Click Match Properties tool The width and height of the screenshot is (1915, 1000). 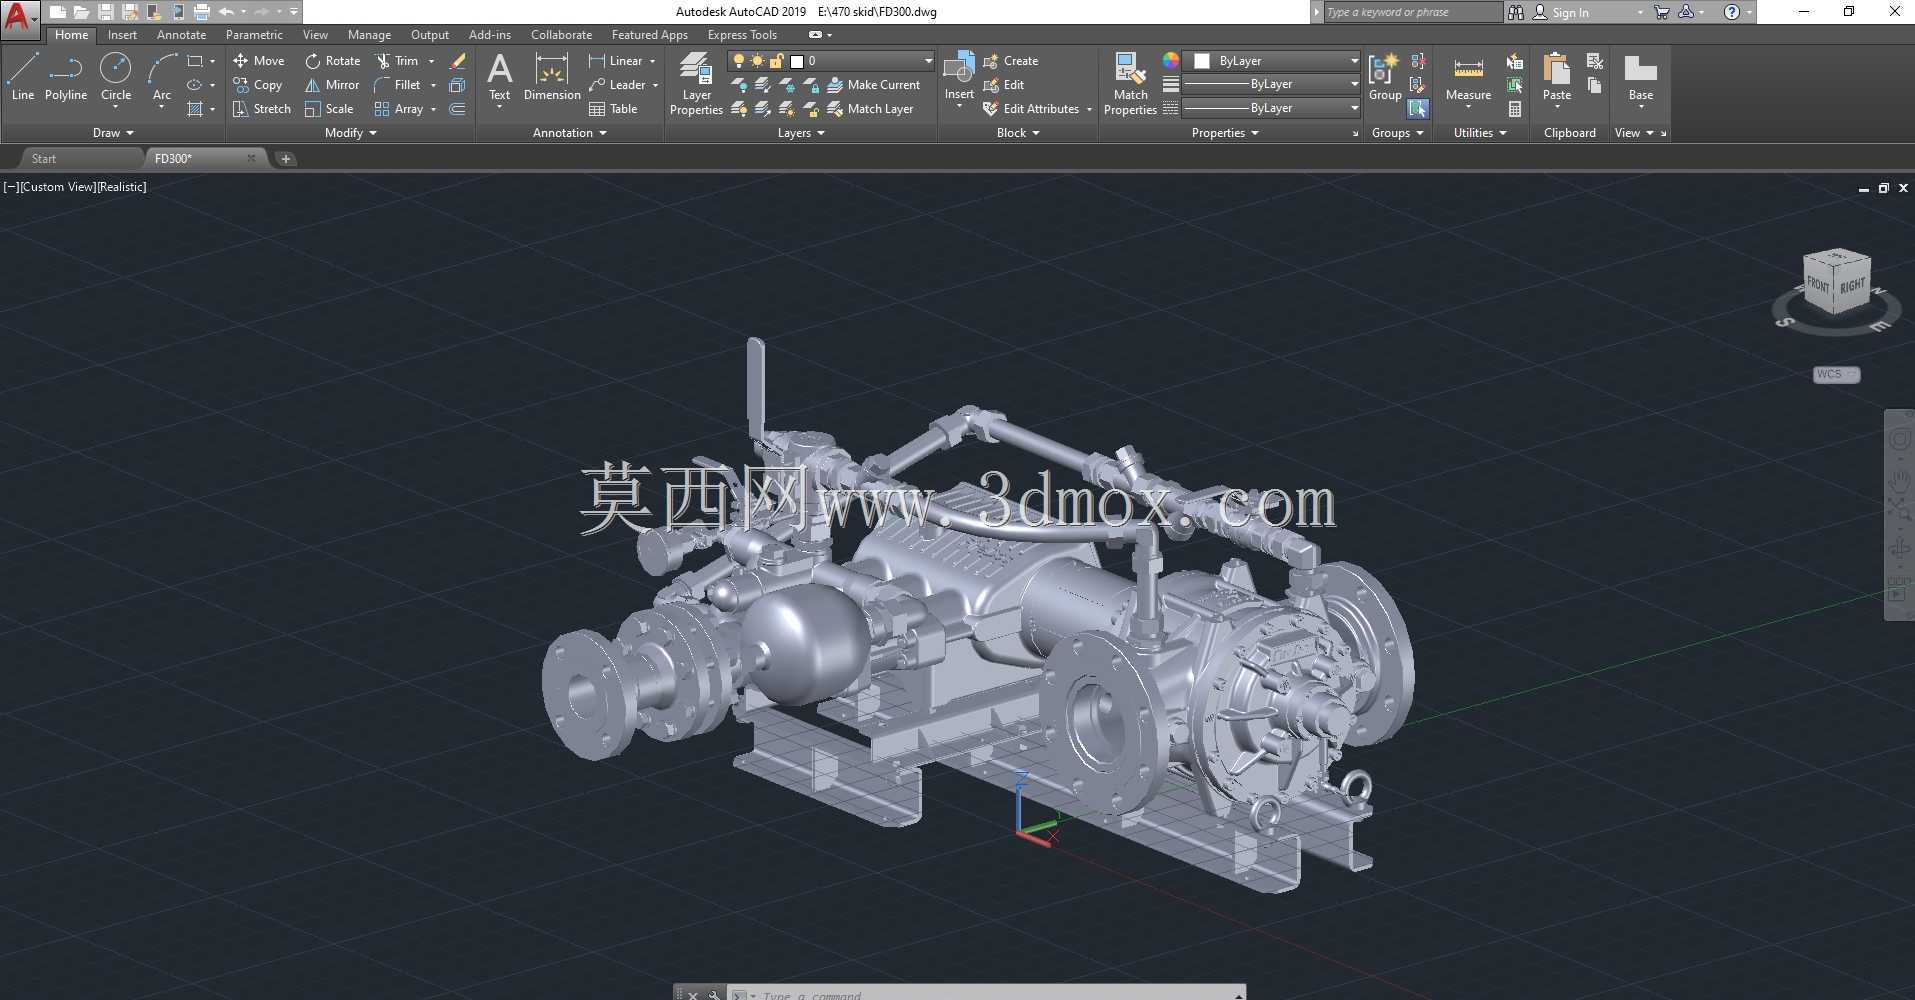(x=1130, y=84)
